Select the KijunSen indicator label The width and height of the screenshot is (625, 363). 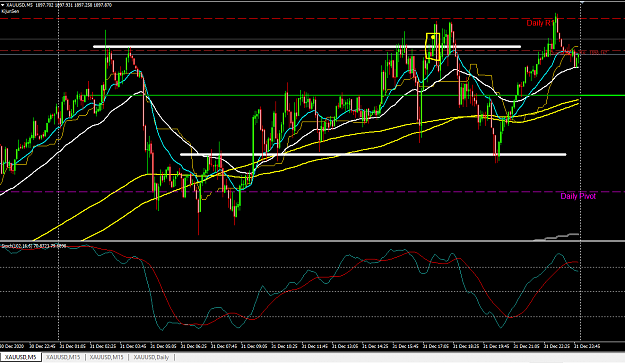pyautogui.click(x=10, y=11)
